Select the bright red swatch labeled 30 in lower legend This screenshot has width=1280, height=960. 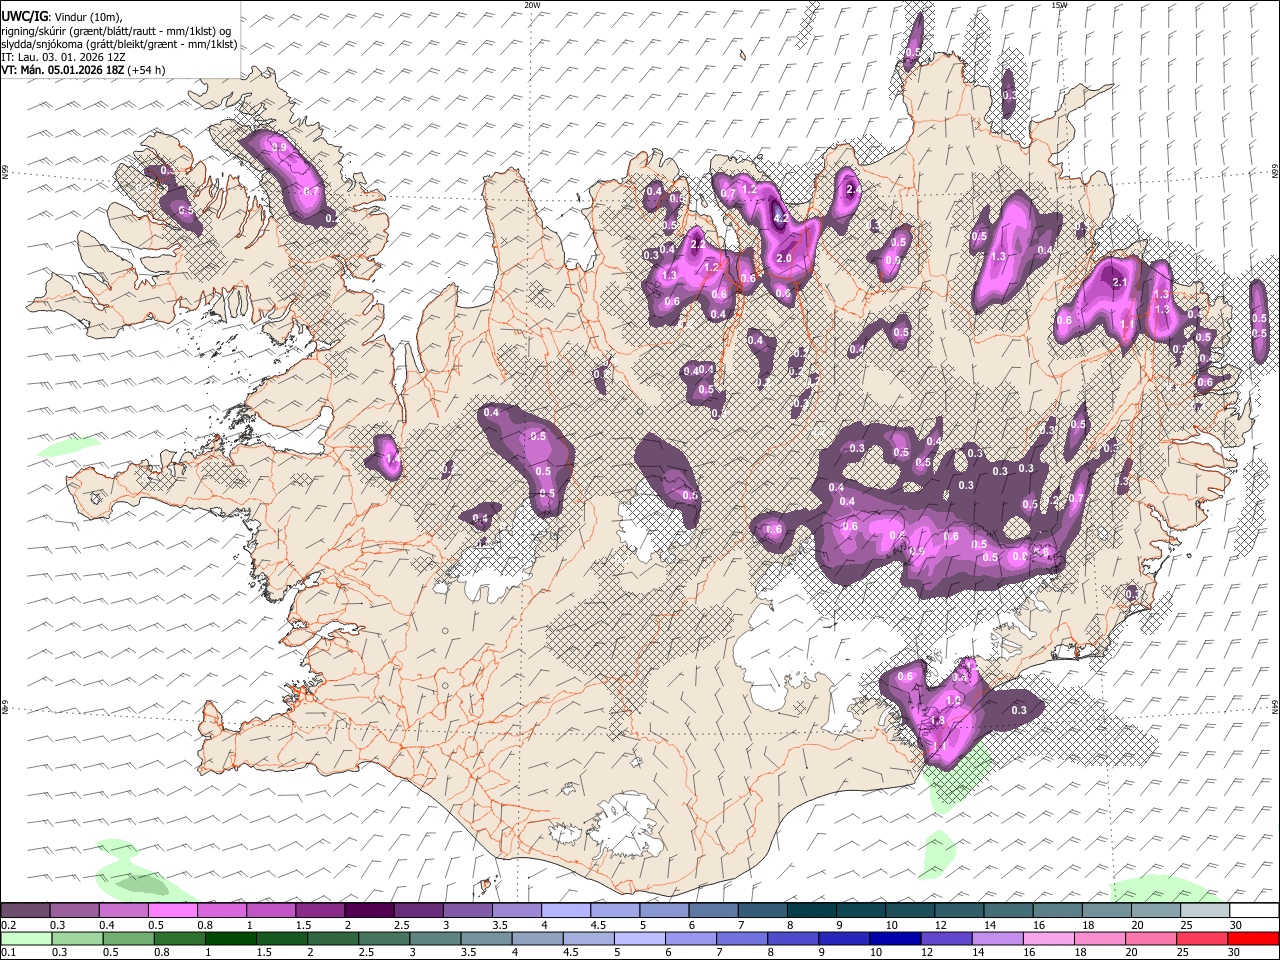tap(1253, 938)
